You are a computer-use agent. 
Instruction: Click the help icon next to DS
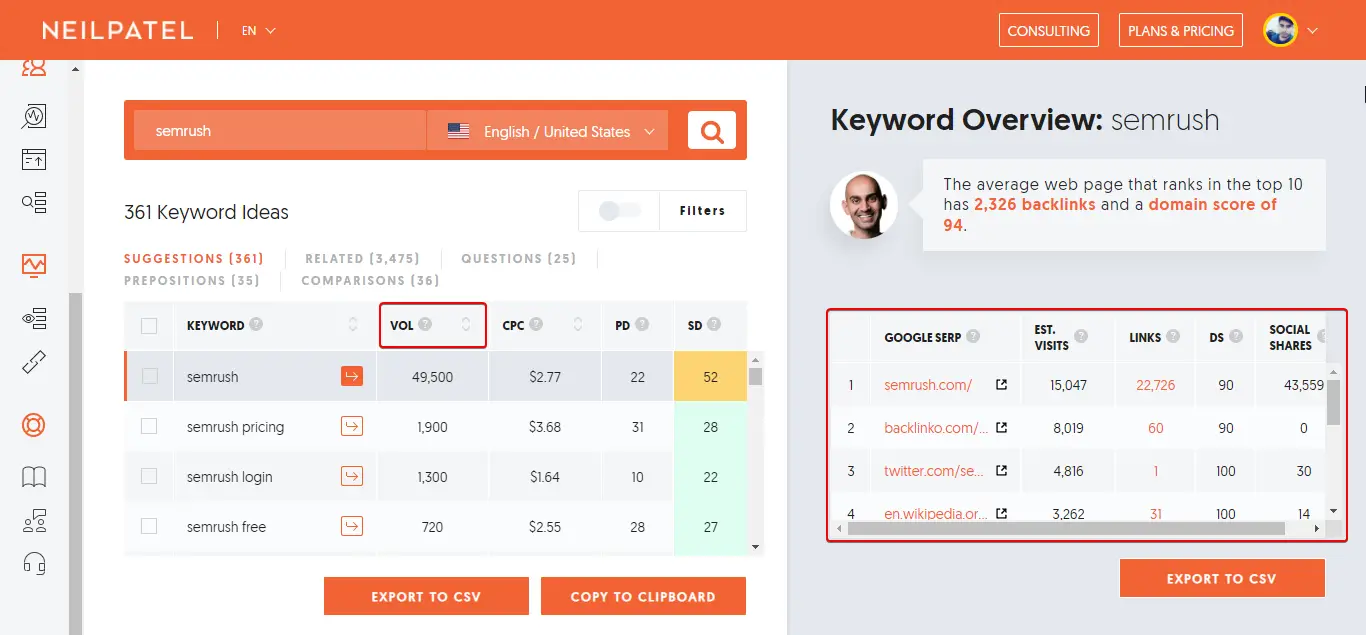[x=1236, y=337]
